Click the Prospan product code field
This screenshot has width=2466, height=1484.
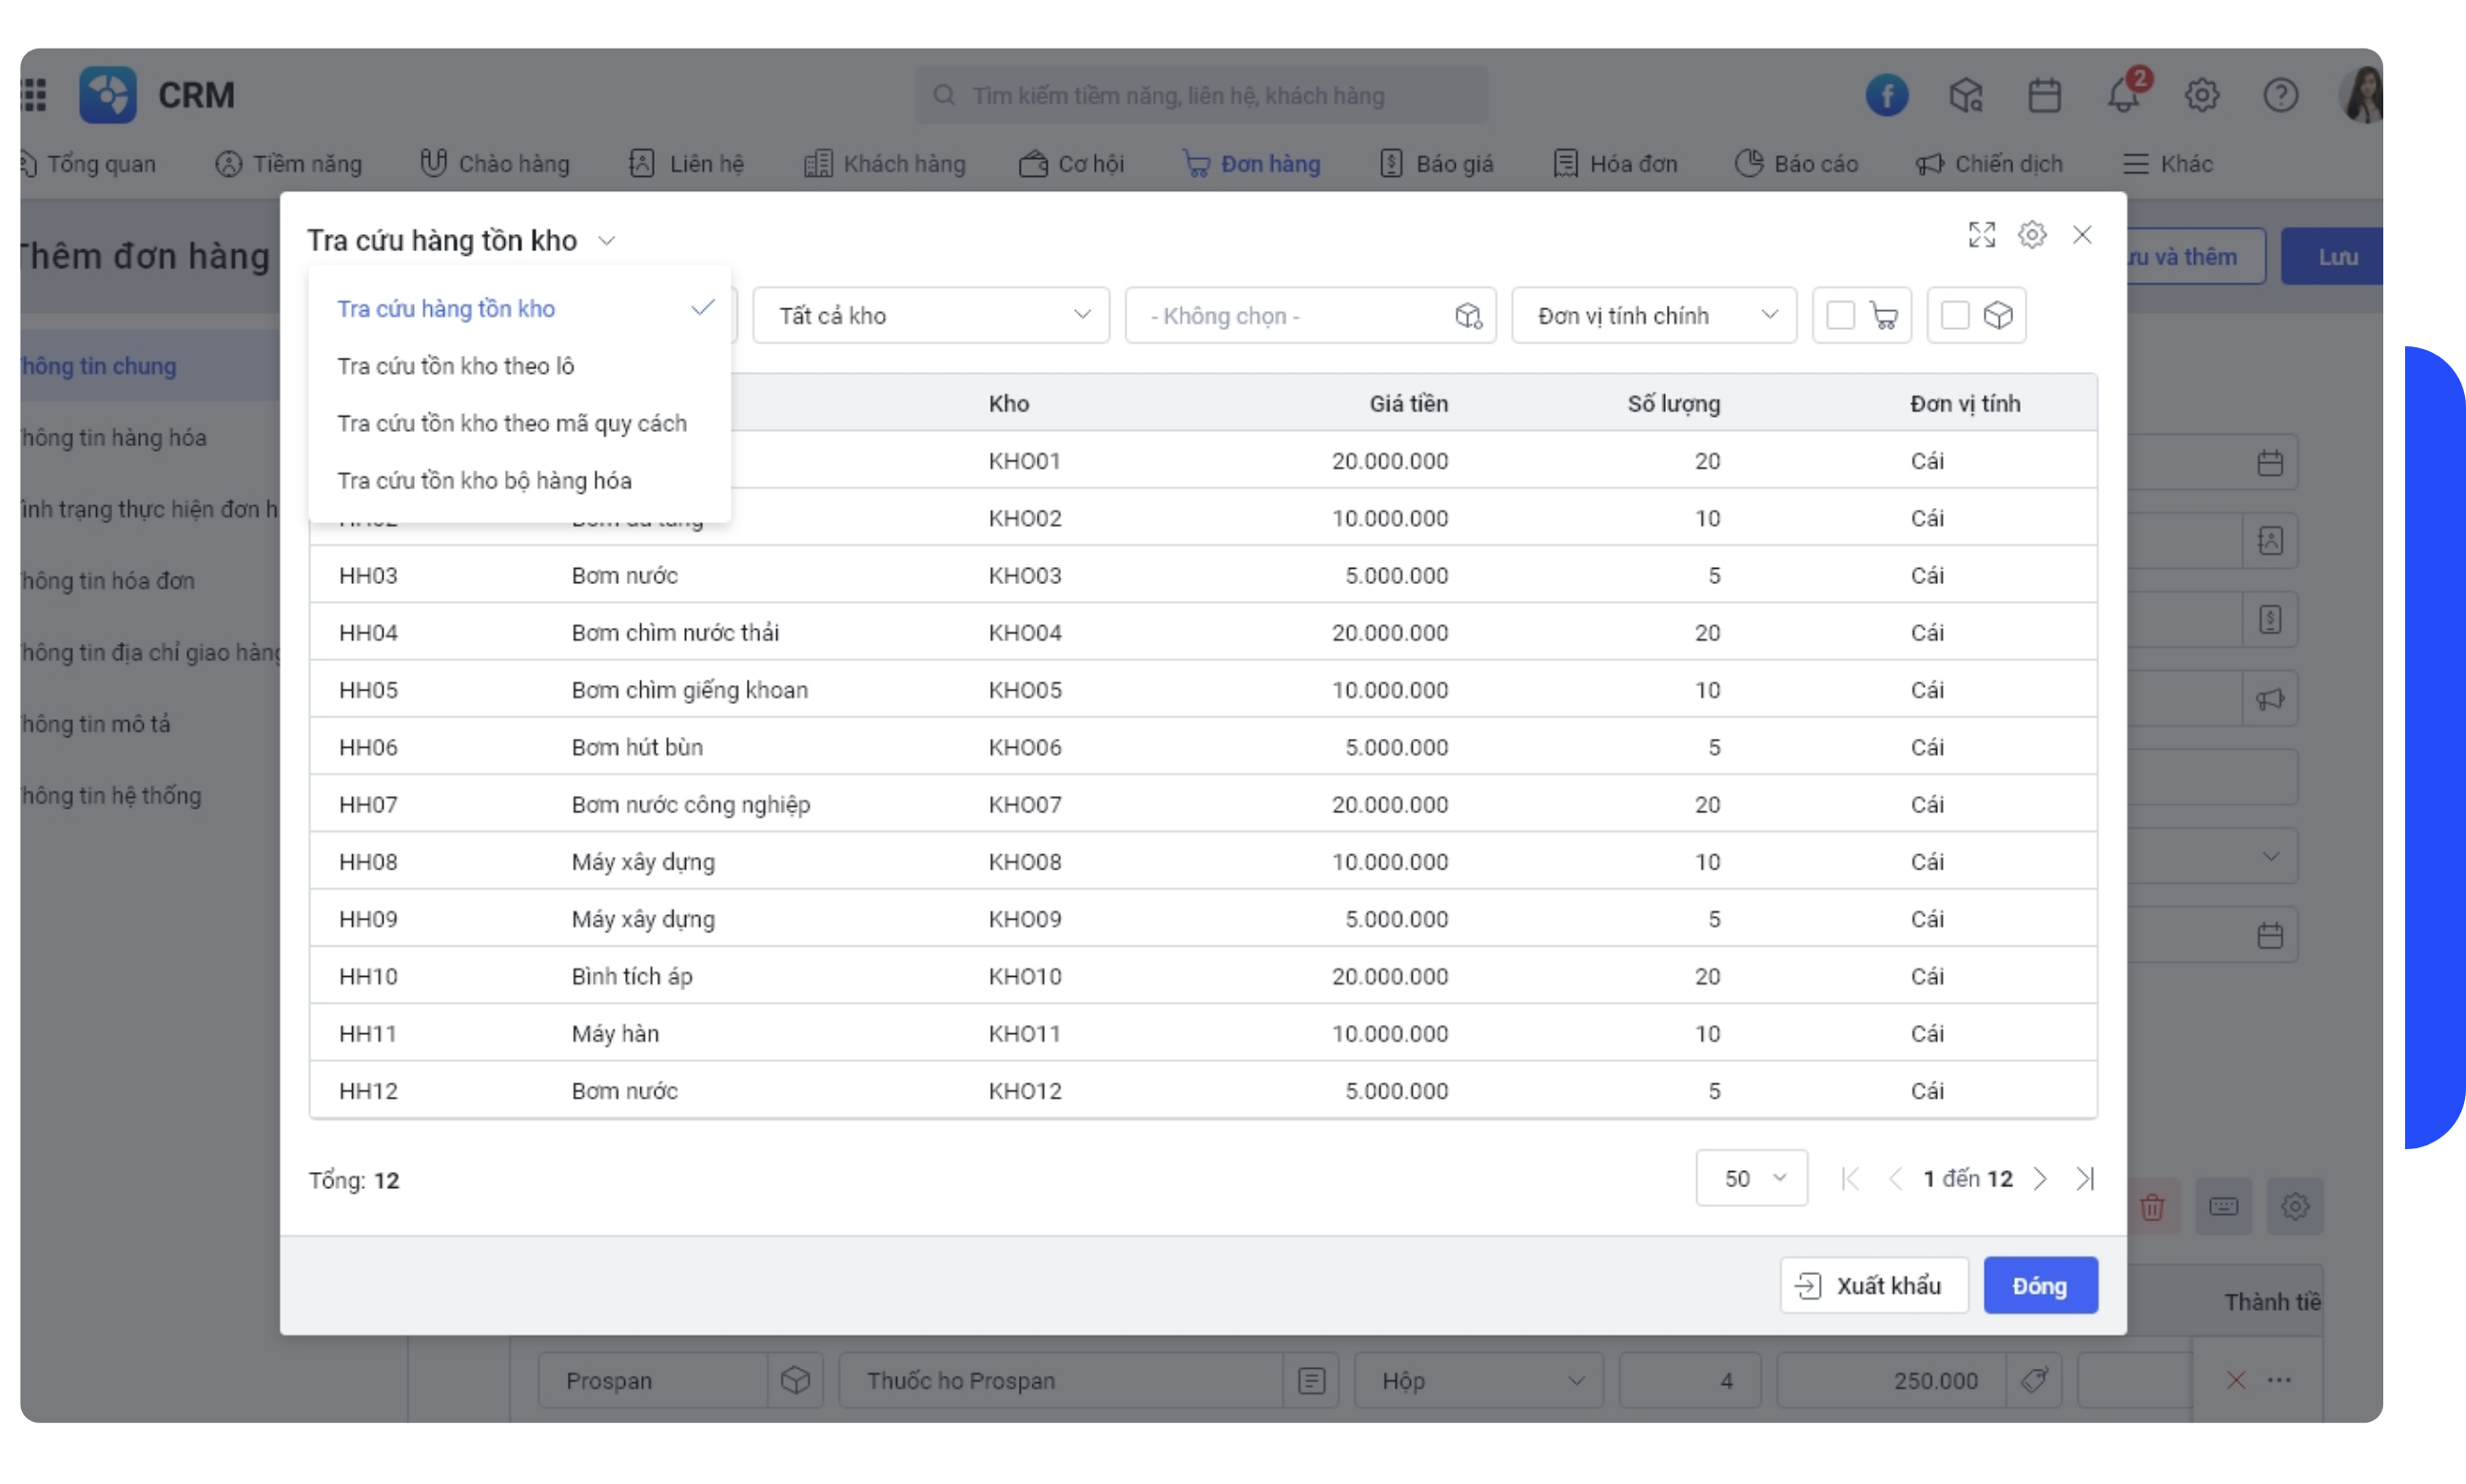pyautogui.click(x=653, y=1380)
